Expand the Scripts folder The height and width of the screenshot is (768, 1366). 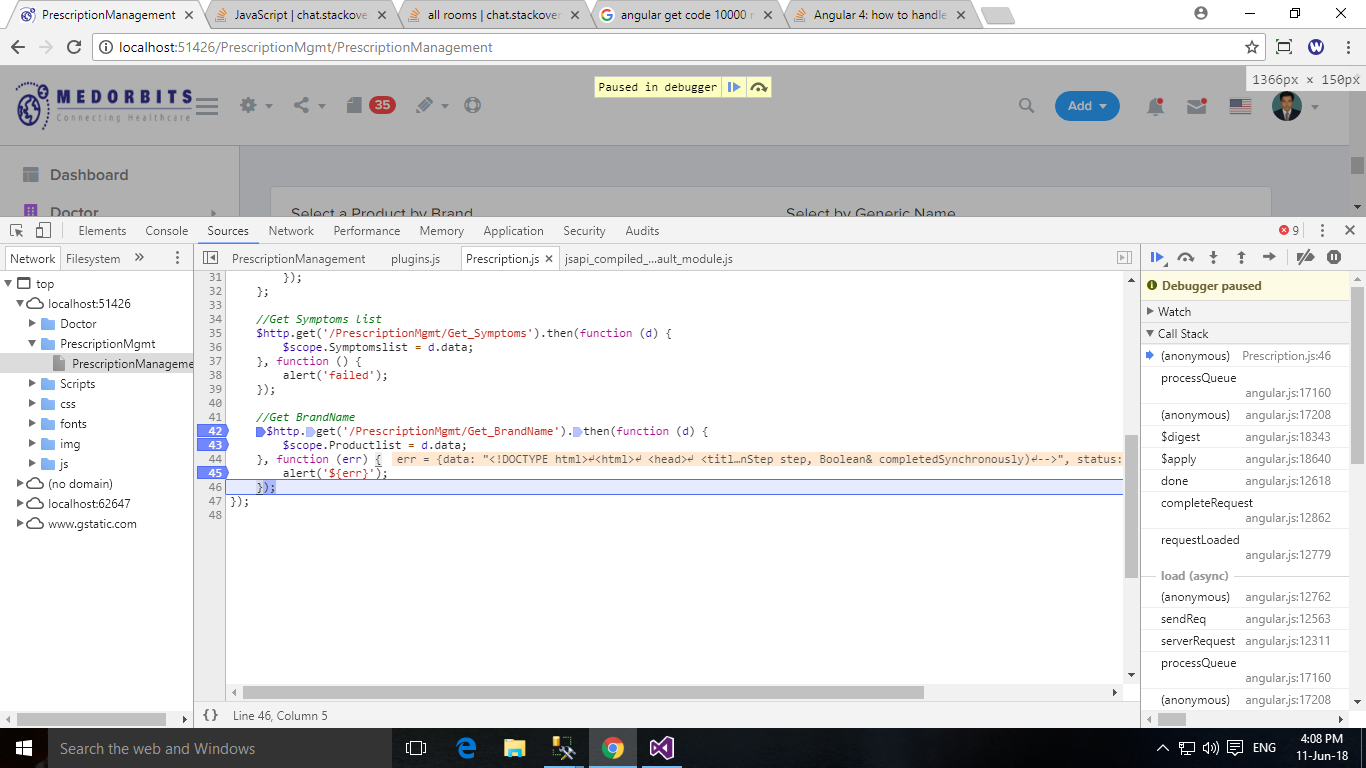tap(33, 384)
